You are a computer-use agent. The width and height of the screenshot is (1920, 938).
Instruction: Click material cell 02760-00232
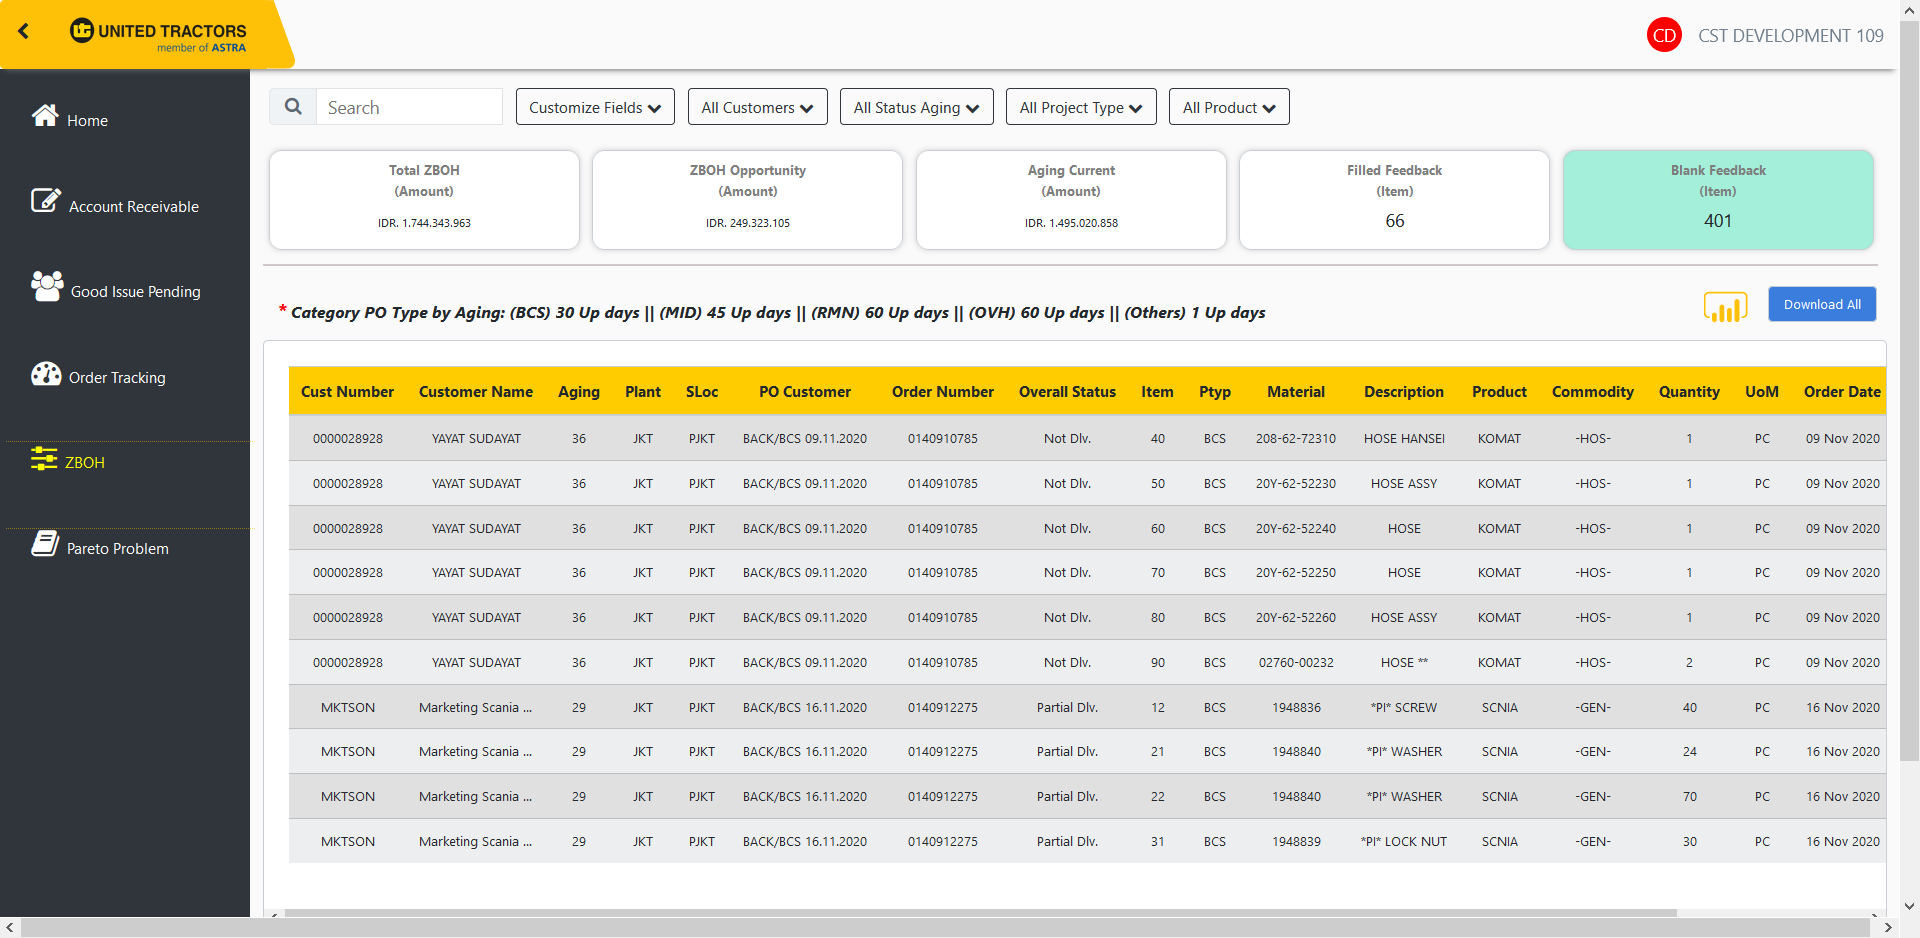(1296, 662)
